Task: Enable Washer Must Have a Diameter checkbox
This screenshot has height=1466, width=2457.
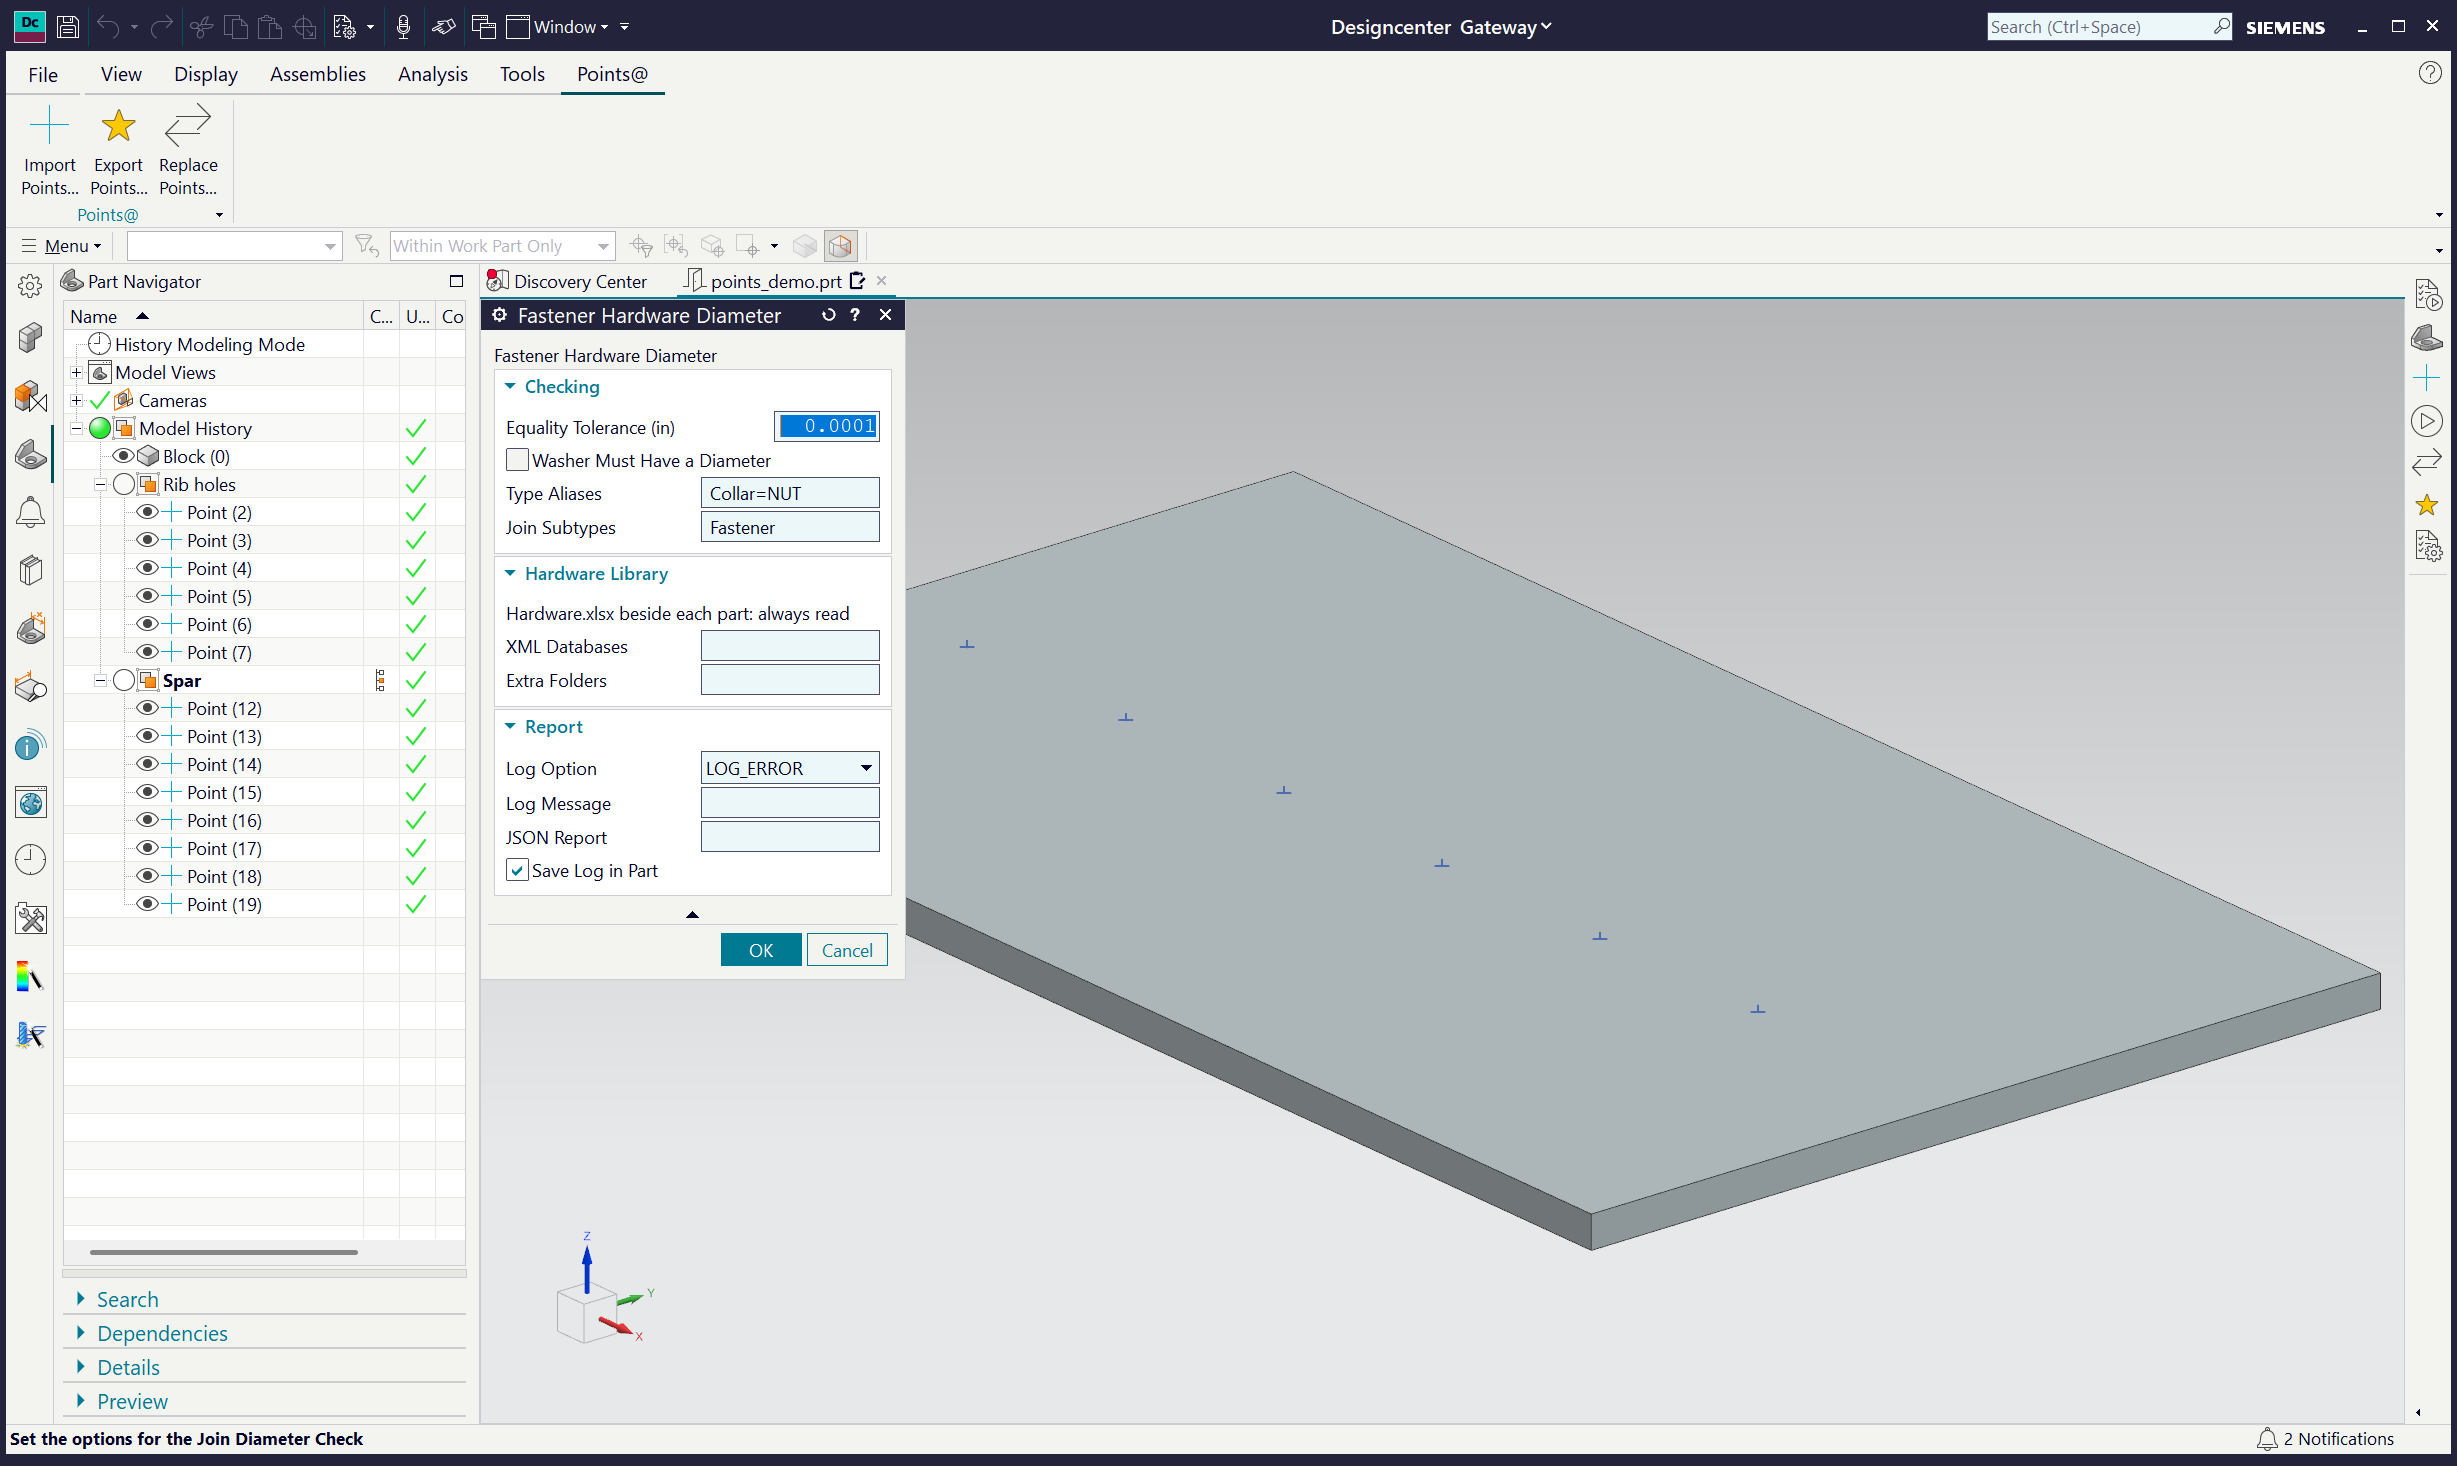Action: (x=517, y=461)
